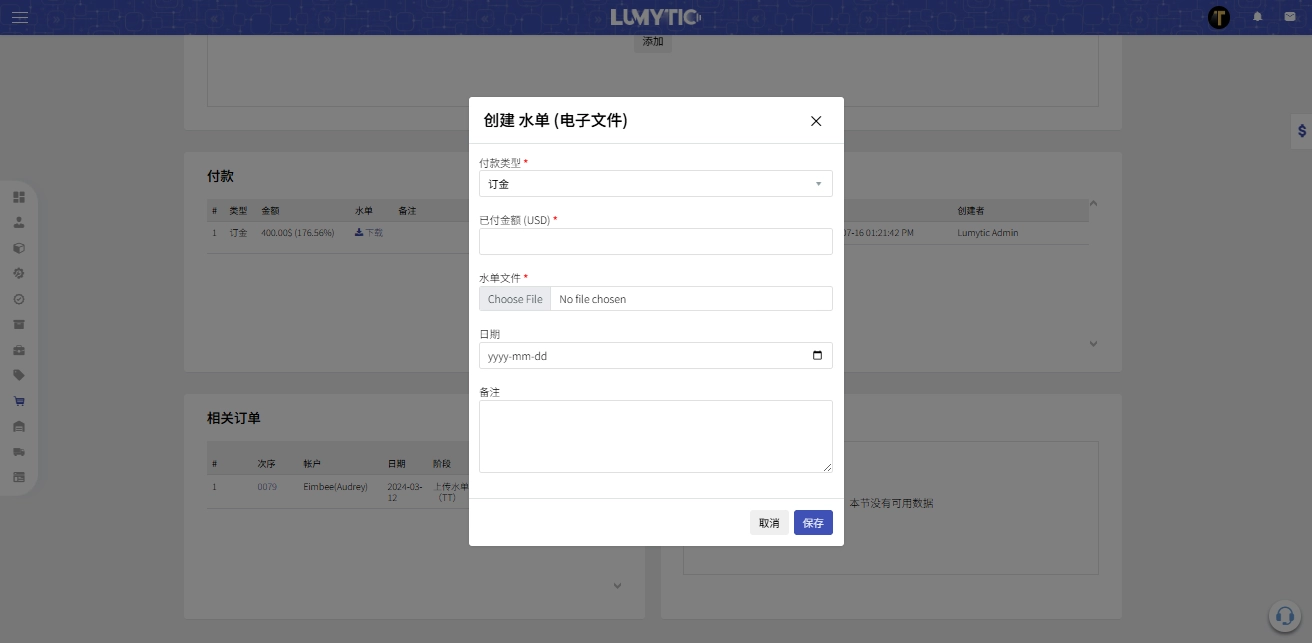The image size is (1312, 643).
Task: Click the warehouse icon in the sidebar
Action: tap(19, 426)
